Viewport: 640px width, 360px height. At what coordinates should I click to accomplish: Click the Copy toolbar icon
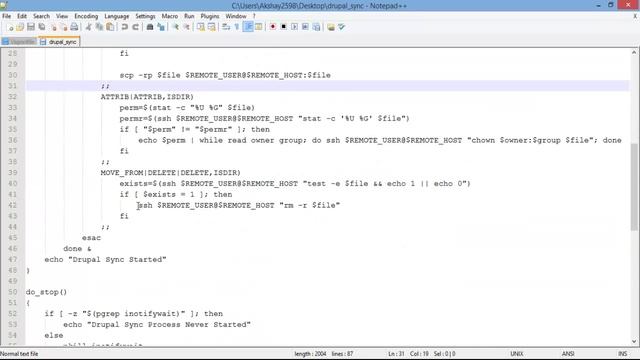[99, 27]
